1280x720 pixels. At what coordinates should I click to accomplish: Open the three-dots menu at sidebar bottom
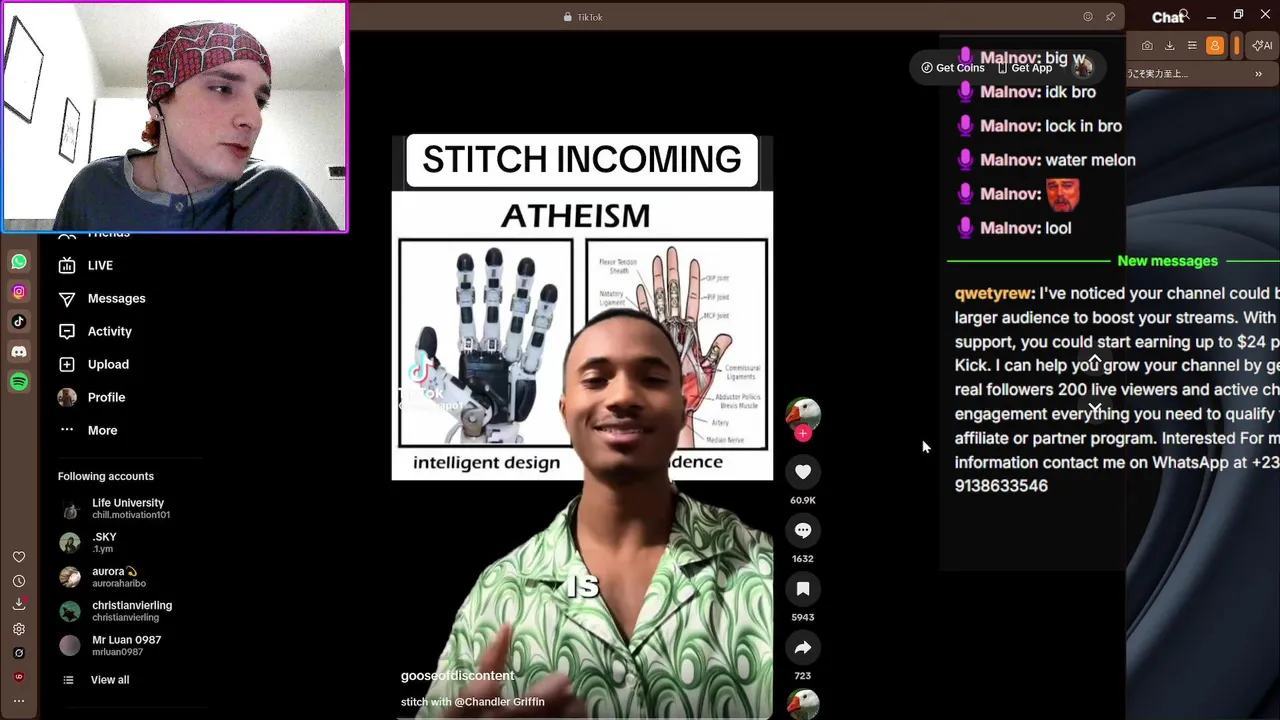click(19, 701)
